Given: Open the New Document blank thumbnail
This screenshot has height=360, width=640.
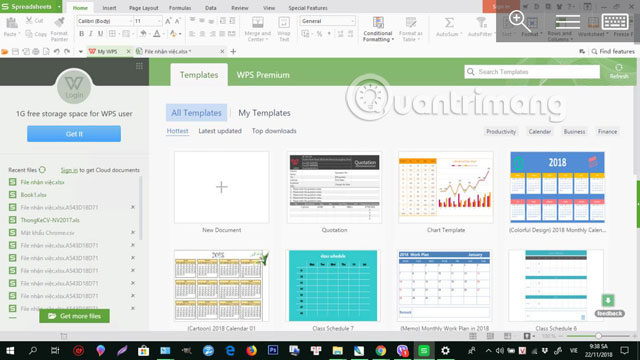Looking at the screenshot, I should click(222, 187).
